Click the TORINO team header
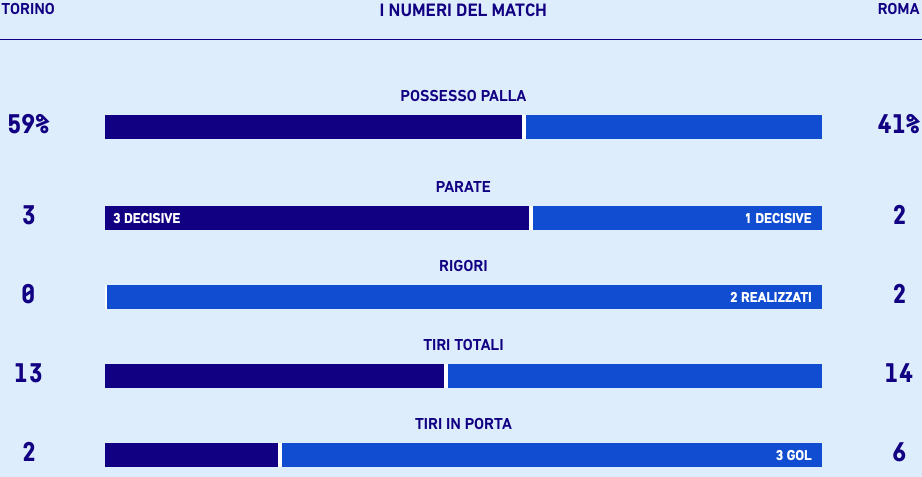The height and width of the screenshot is (477, 922). [x=28, y=9]
